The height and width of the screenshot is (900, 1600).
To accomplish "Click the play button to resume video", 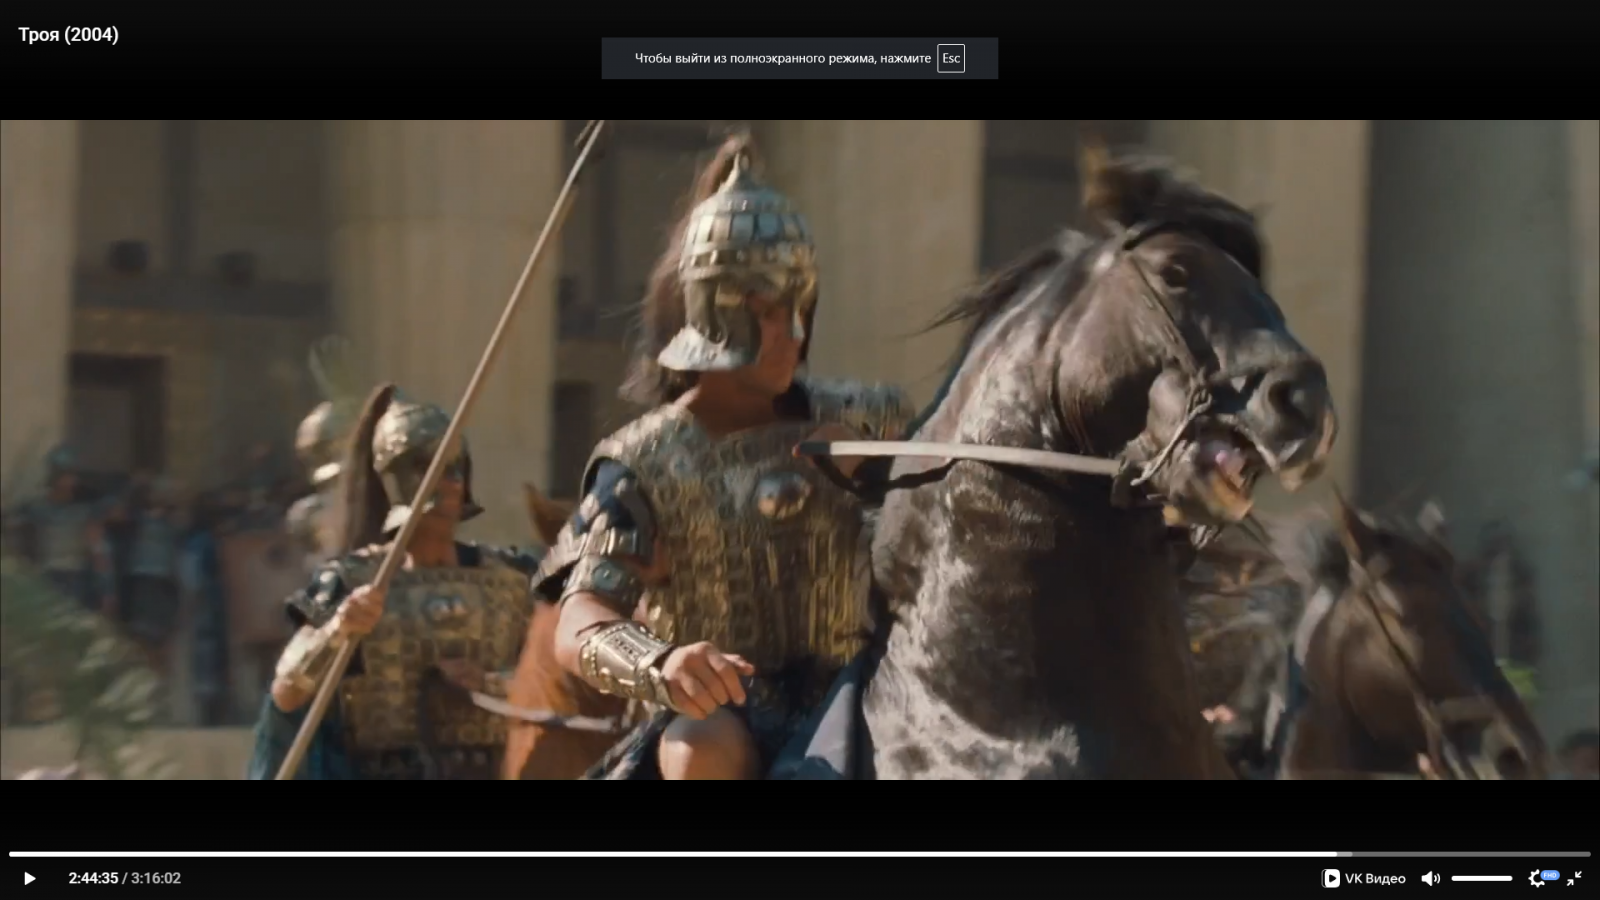I will pos(29,878).
